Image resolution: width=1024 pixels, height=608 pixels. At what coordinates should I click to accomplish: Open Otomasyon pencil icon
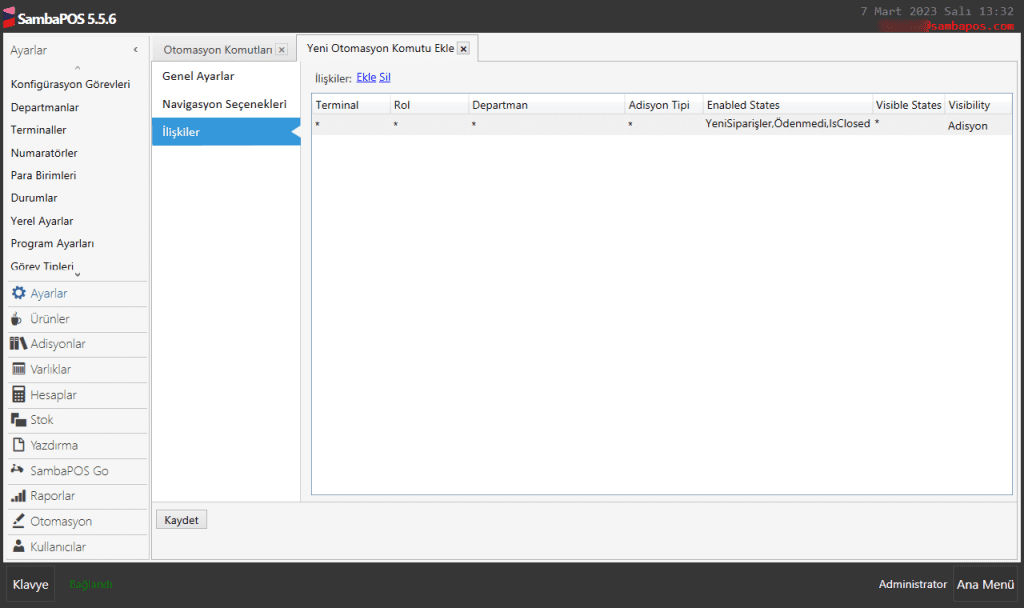[18, 521]
